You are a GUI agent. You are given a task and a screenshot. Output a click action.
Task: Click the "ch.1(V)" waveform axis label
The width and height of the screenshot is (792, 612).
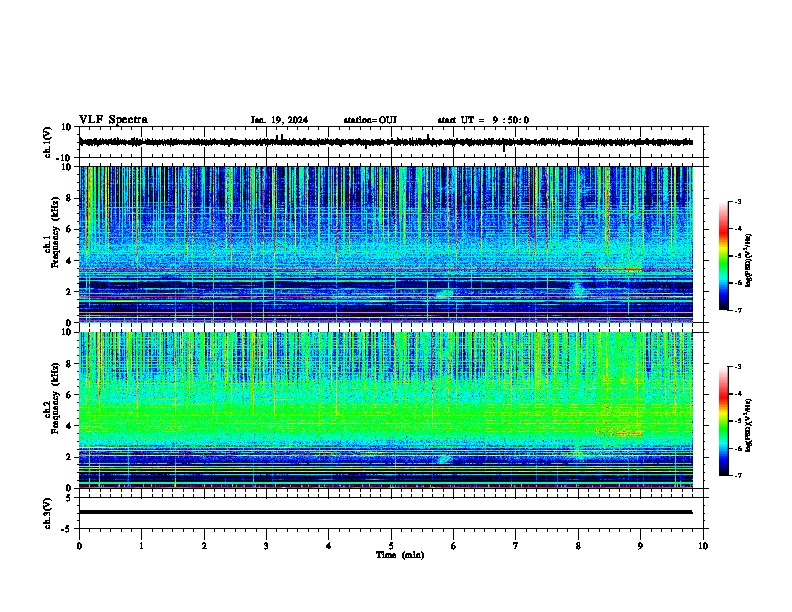coord(48,142)
